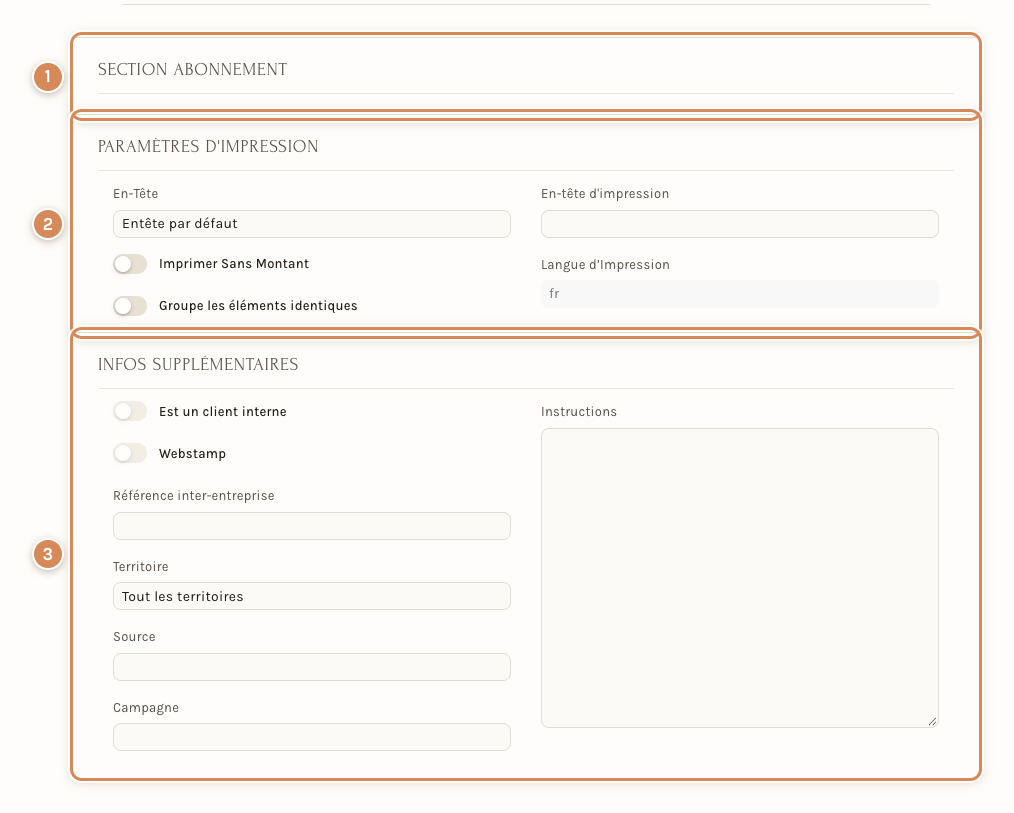Toggle the Webstamp switch
Screen dimensions: 1014x813
coord(130,453)
